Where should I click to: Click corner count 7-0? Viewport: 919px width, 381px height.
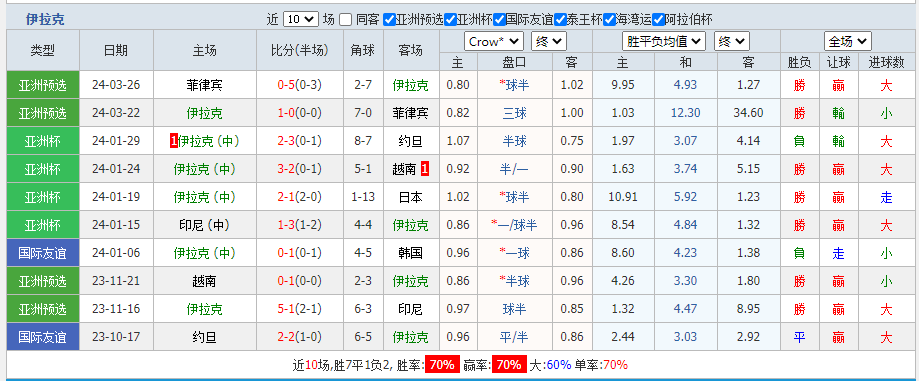[x=363, y=113]
